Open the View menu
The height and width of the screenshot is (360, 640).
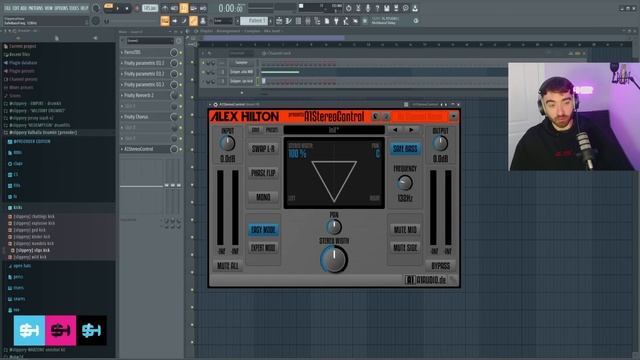(48, 8)
